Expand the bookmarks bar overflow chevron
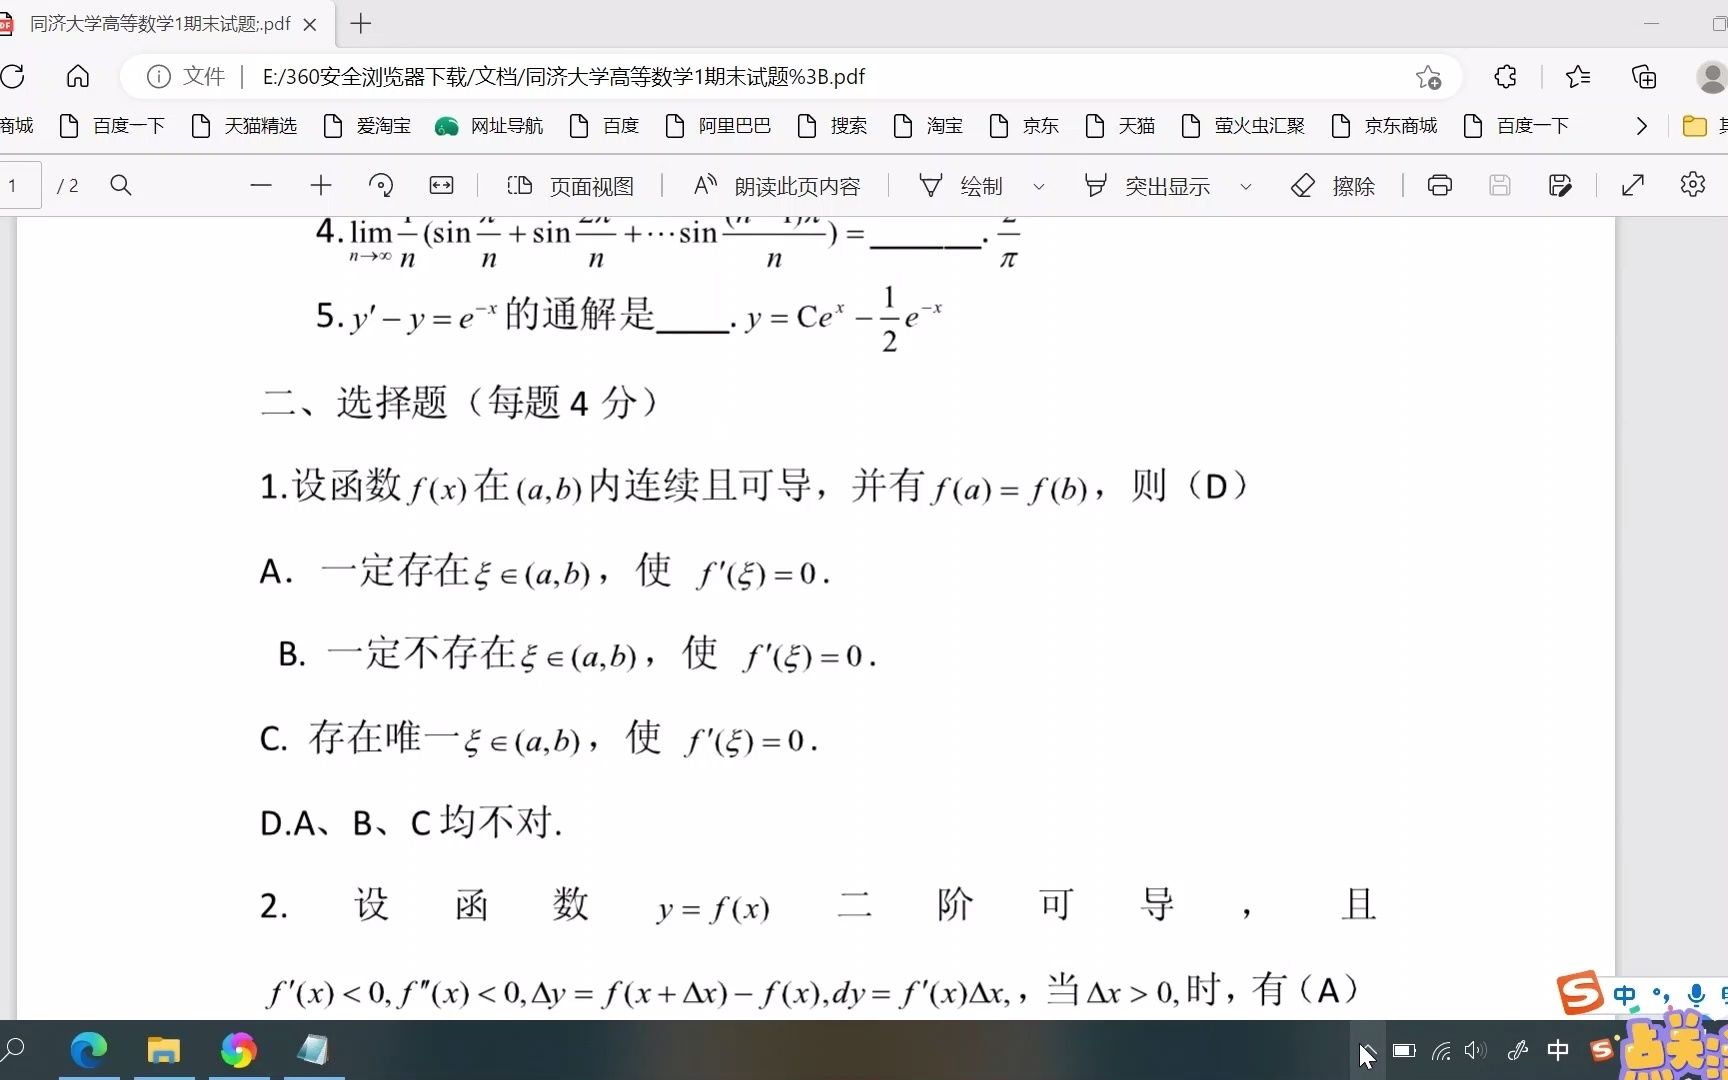This screenshot has width=1728, height=1080. click(x=1641, y=126)
